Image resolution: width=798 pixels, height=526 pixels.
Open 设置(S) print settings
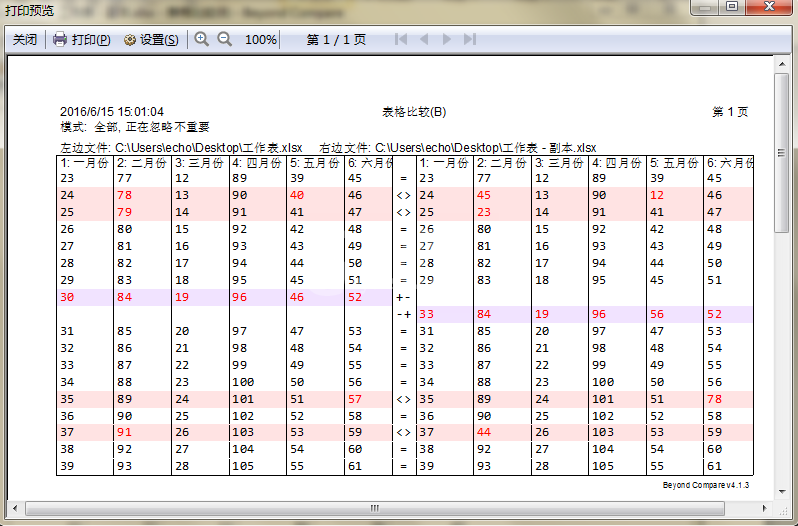(x=159, y=40)
